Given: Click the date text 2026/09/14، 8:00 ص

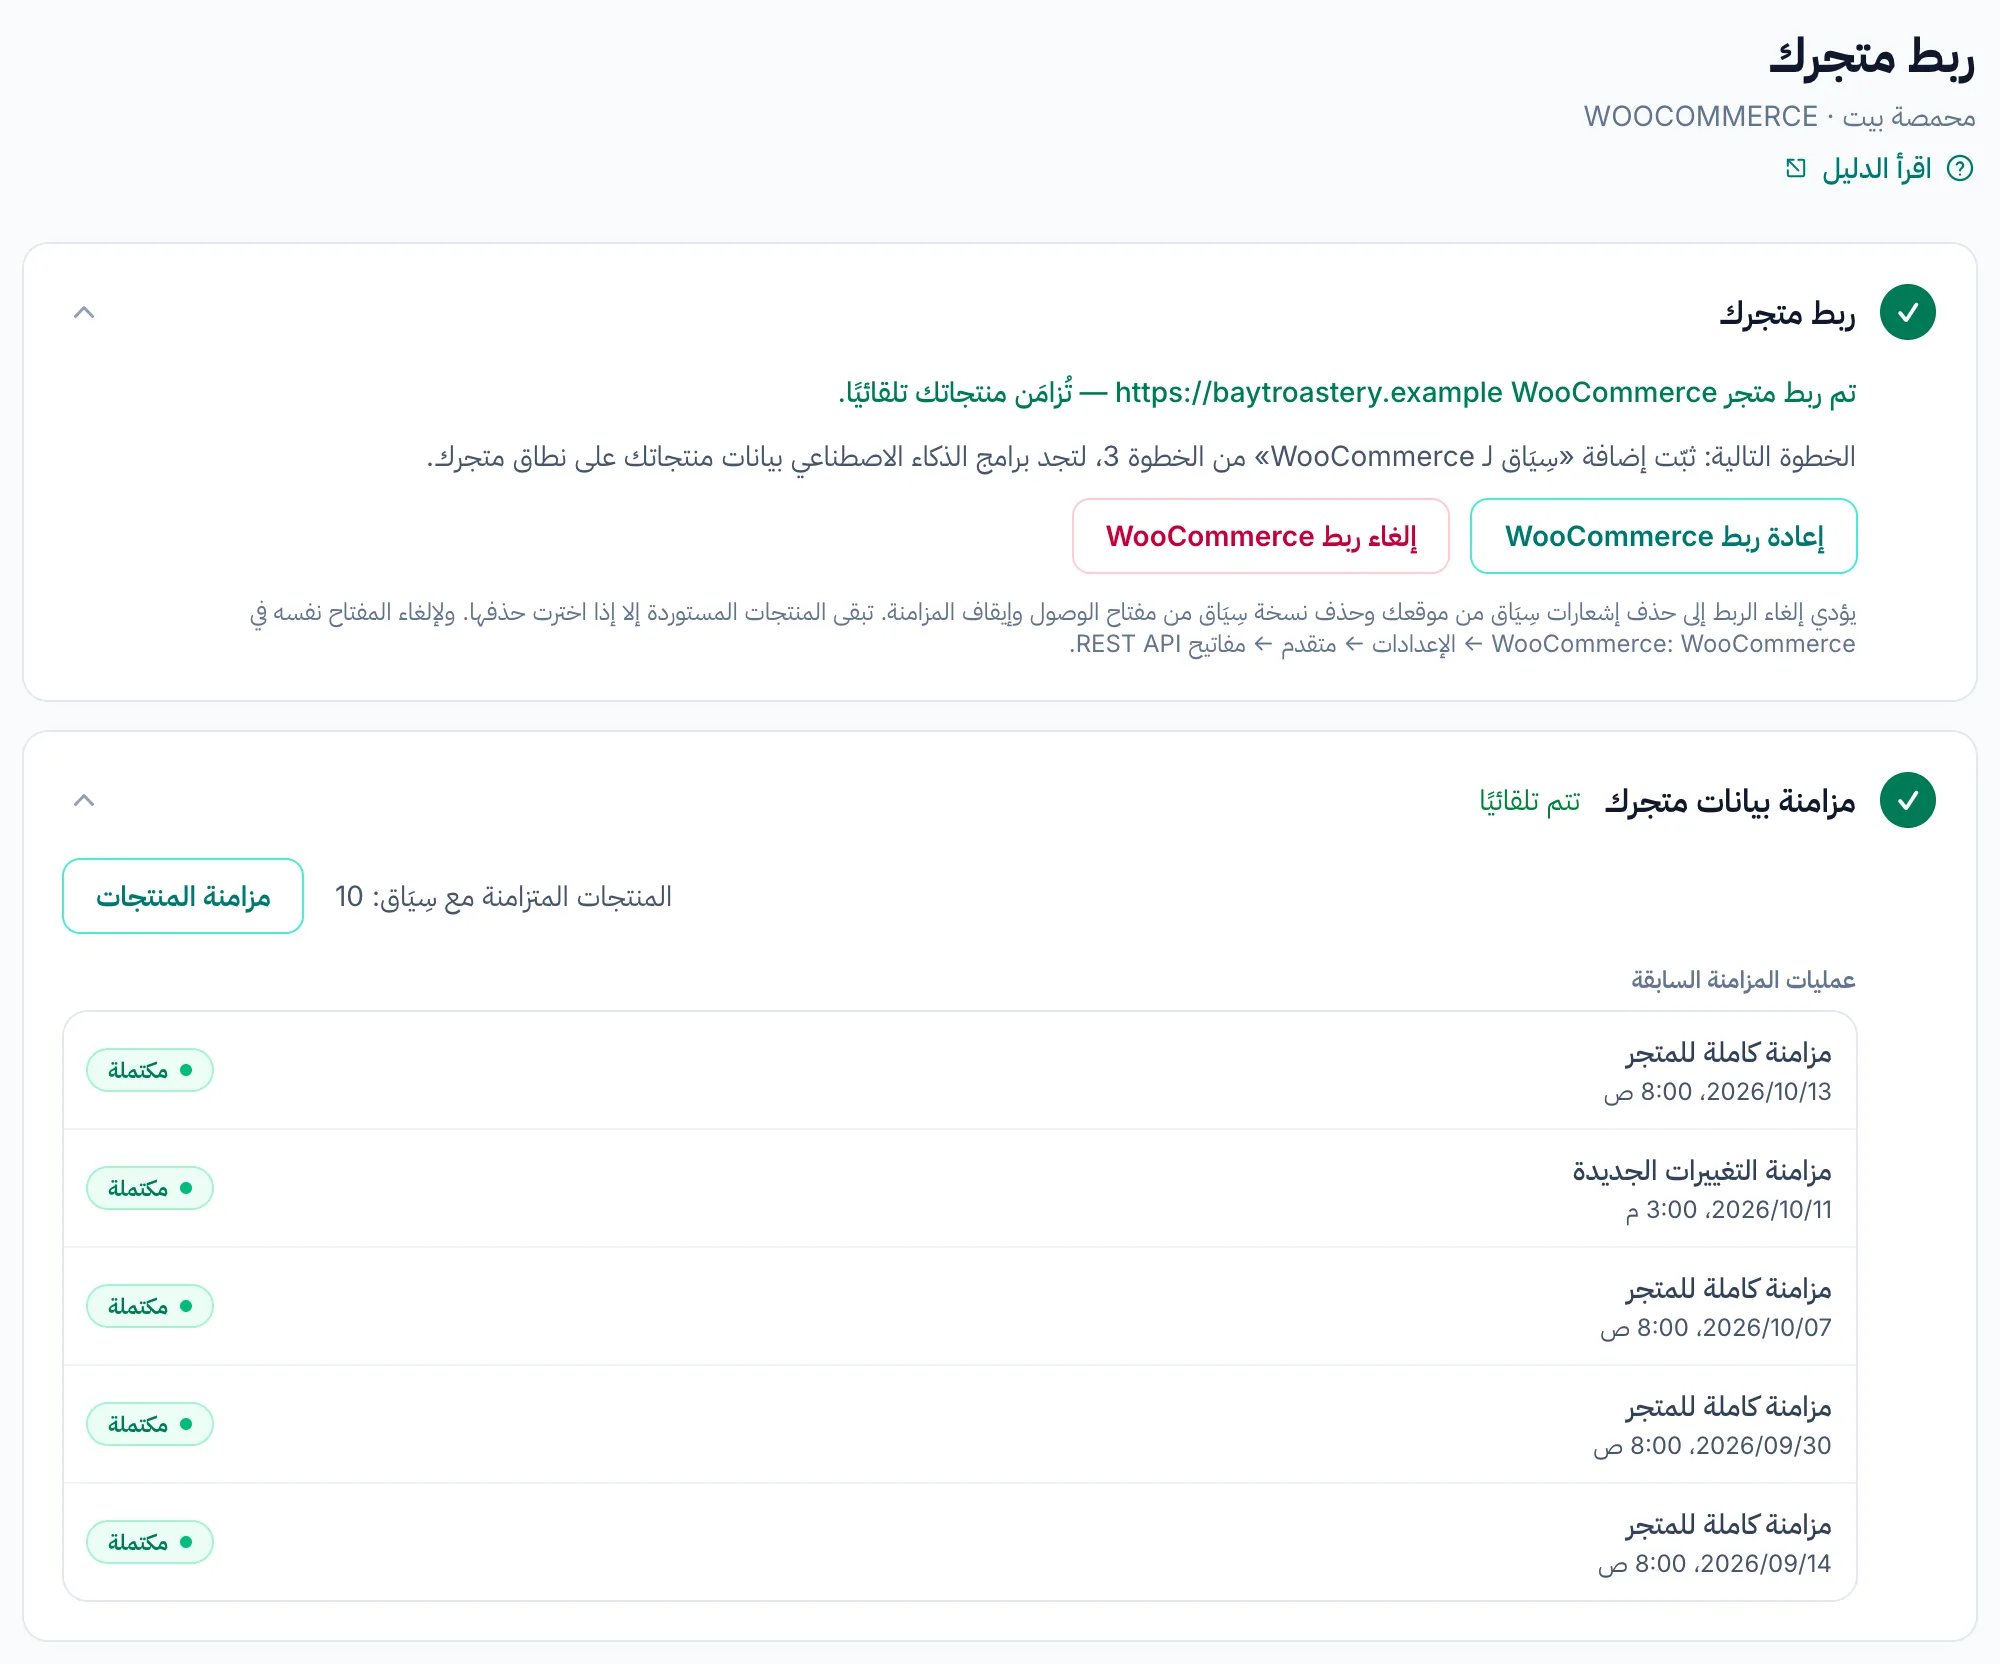Looking at the screenshot, I should [1714, 1564].
